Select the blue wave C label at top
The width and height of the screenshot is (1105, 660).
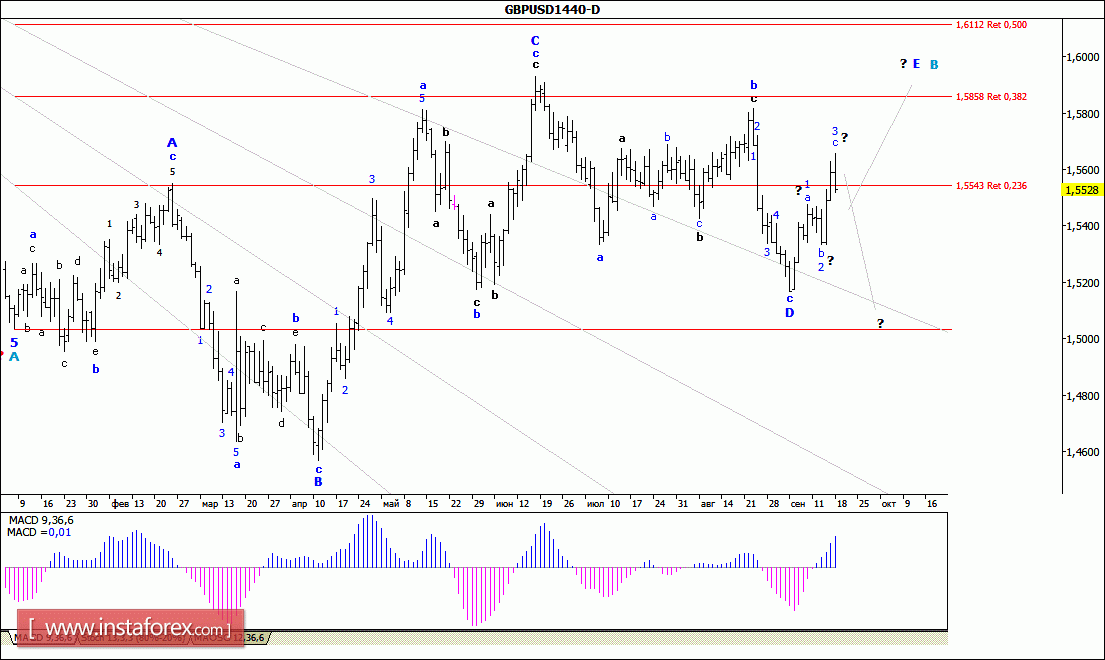[x=535, y=41]
